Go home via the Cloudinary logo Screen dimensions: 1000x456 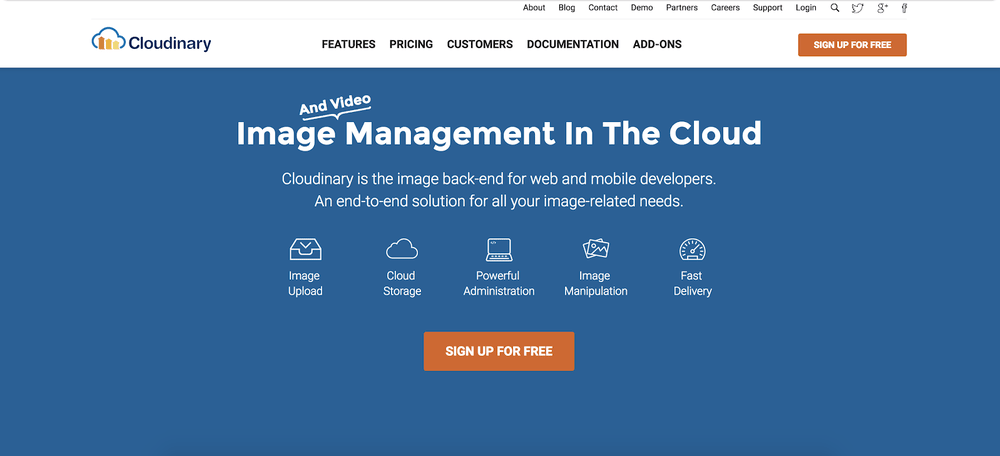151,40
